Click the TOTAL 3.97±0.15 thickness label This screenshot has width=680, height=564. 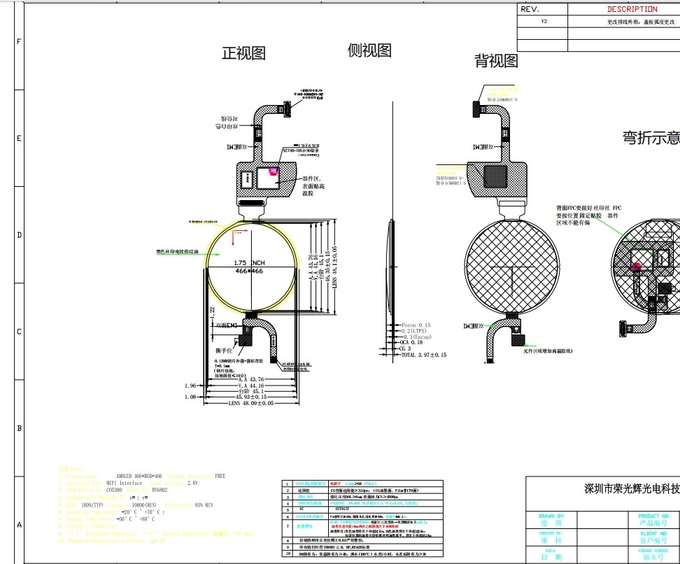click(424, 355)
